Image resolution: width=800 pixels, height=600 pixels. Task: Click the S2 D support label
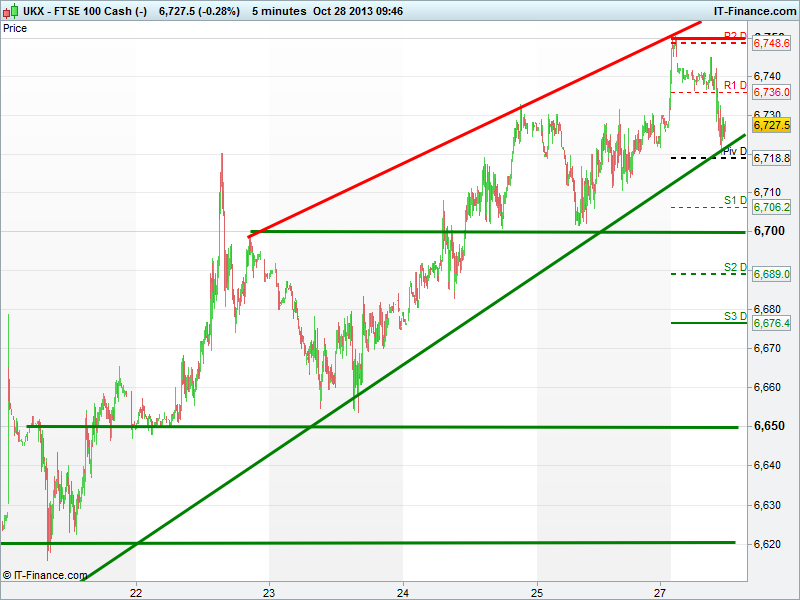click(x=735, y=267)
